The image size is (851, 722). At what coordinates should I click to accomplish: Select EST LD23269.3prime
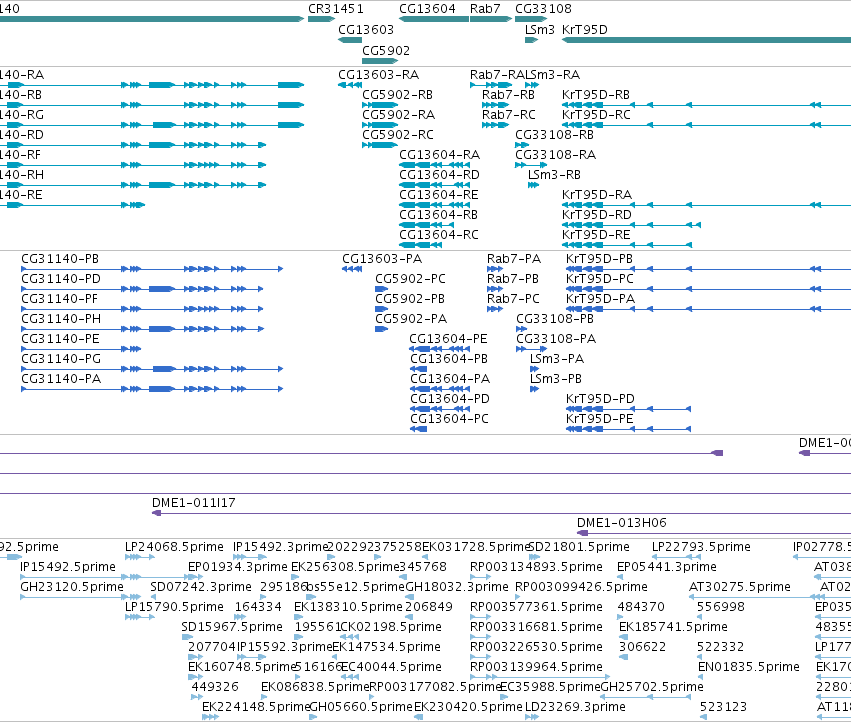pyautogui.click(x=532, y=717)
